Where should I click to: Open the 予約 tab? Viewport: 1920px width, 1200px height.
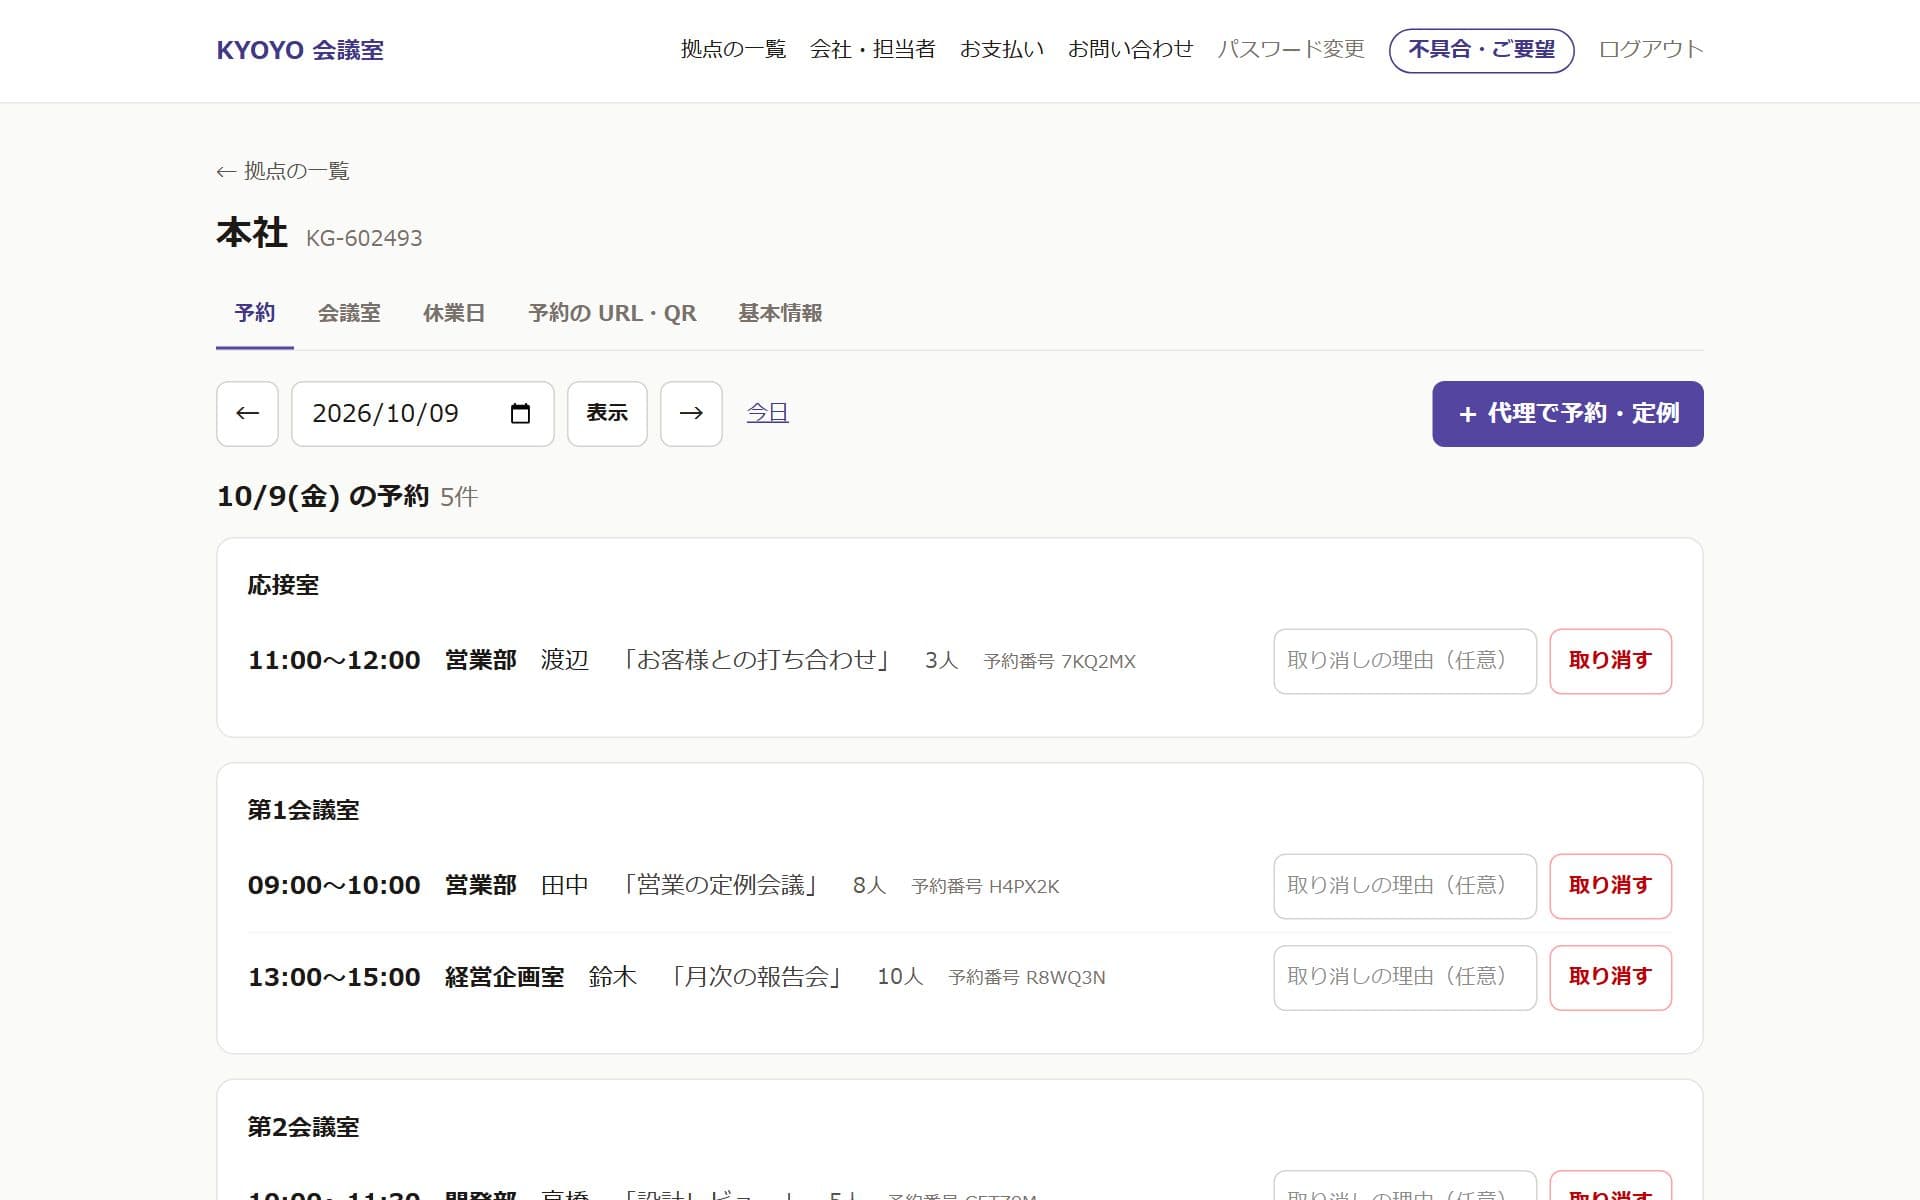pos(255,314)
